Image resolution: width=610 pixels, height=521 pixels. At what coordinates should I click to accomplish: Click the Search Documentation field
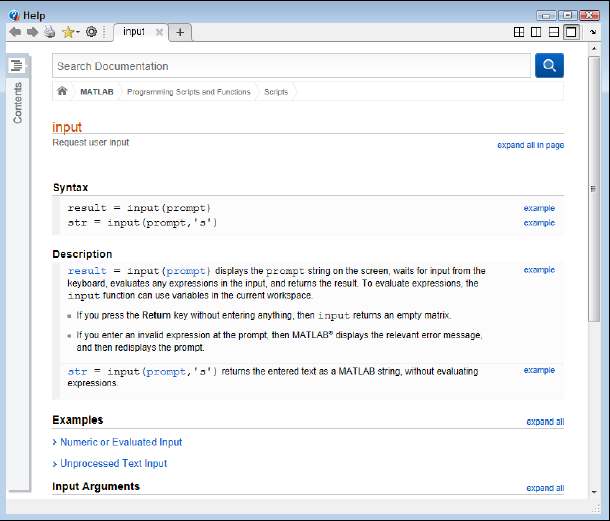[291, 66]
